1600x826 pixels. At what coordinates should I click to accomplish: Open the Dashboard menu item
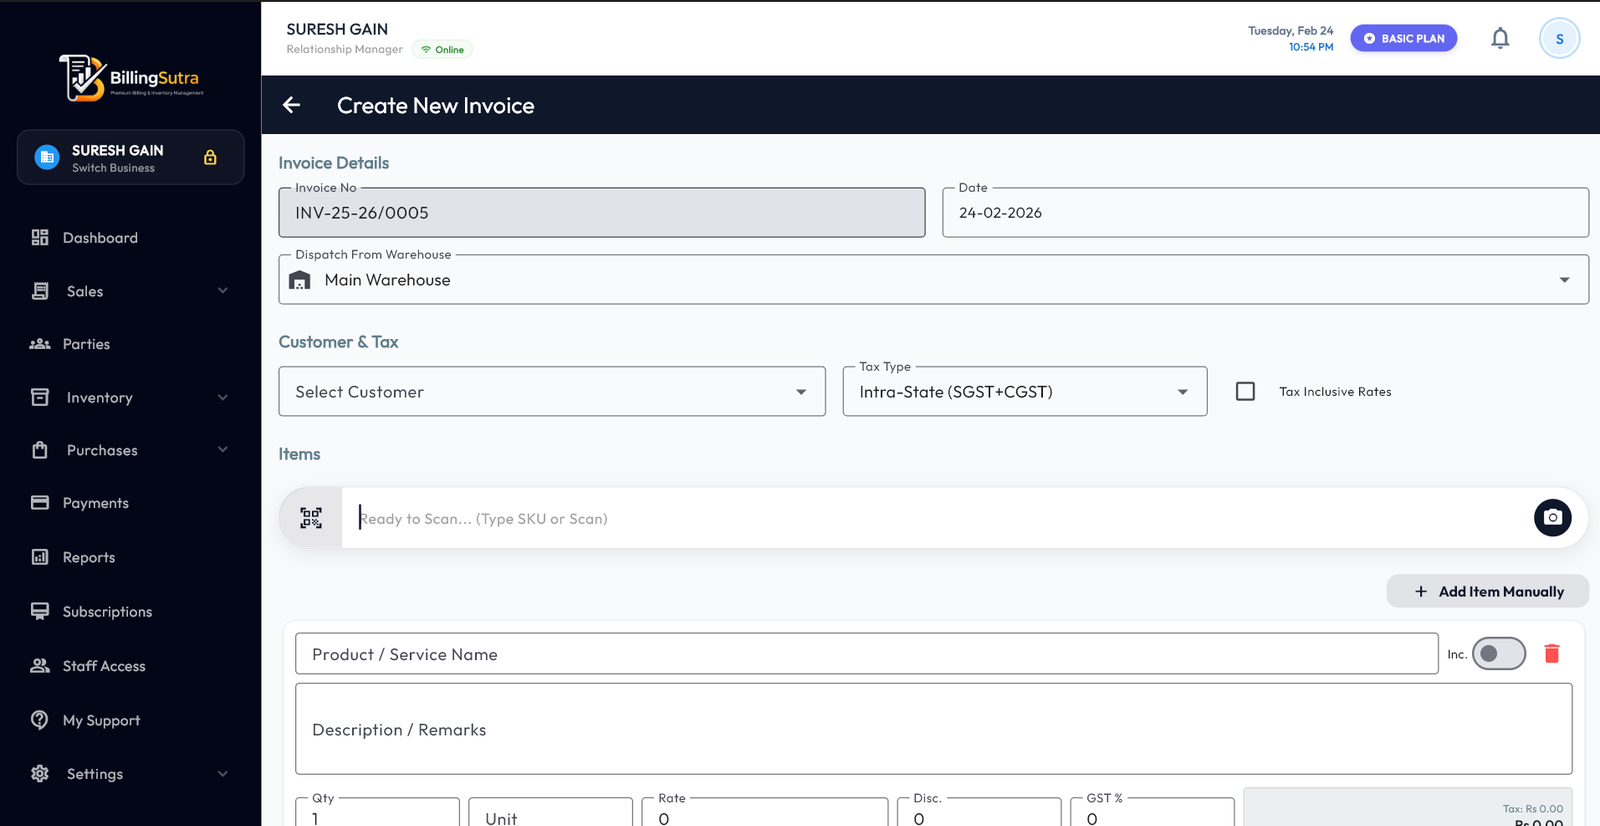click(x=130, y=237)
